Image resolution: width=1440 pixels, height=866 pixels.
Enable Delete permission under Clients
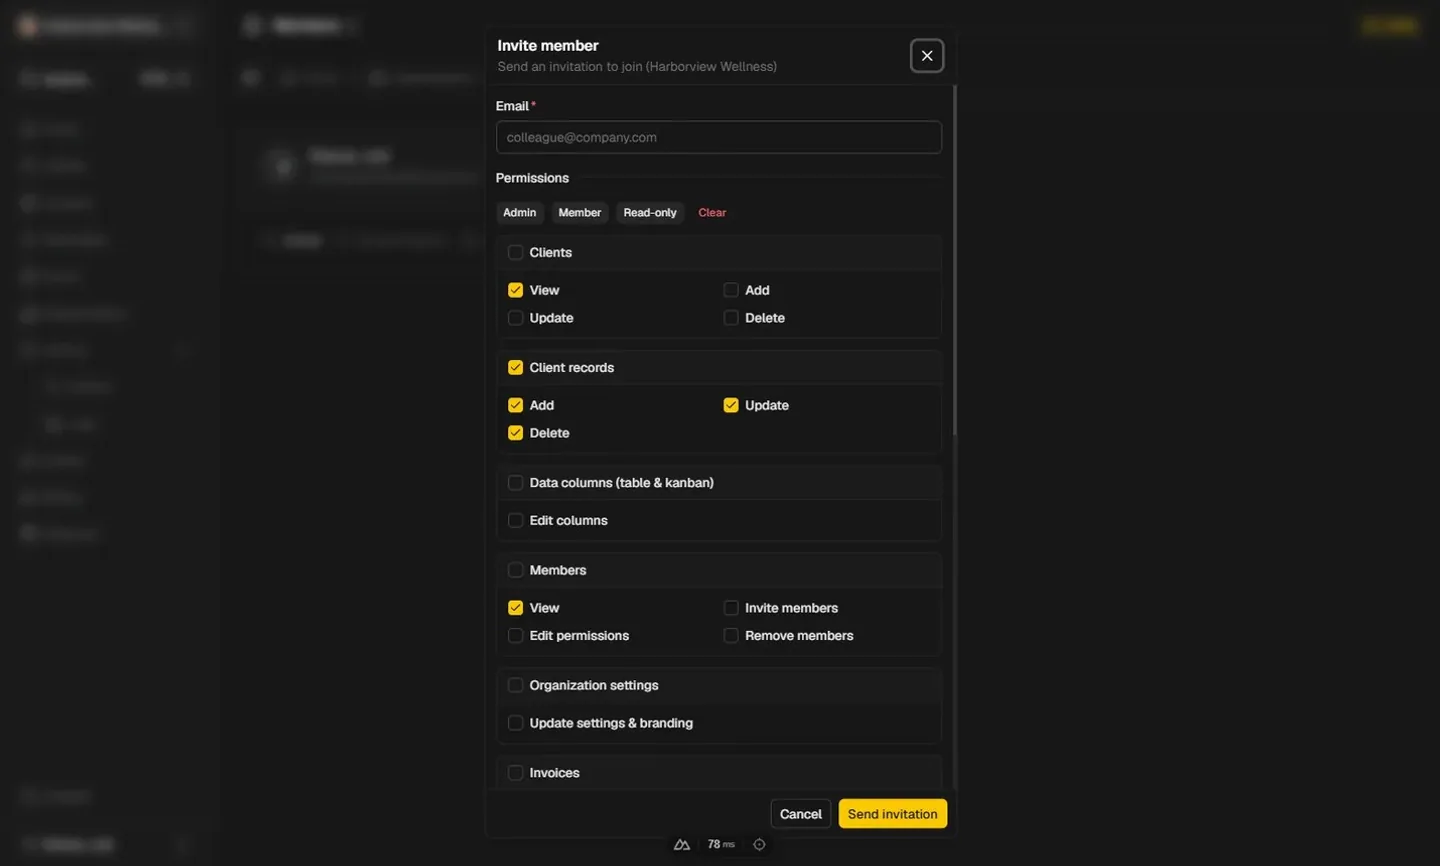point(731,318)
